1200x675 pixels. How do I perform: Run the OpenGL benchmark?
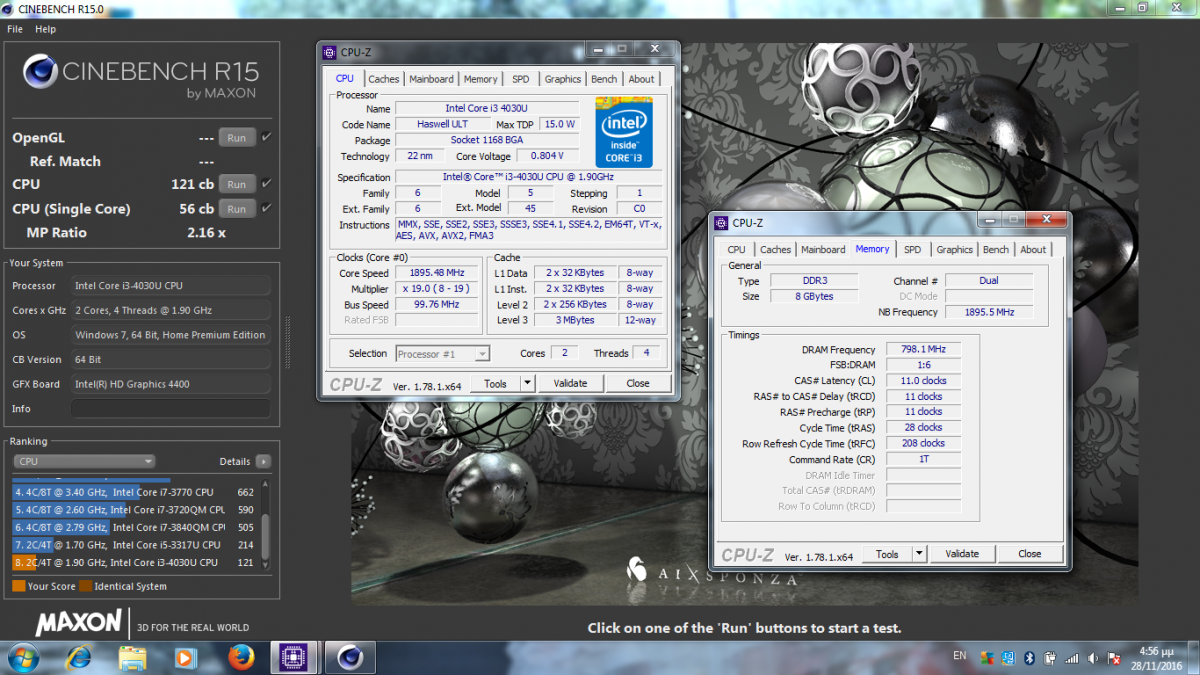(x=236, y=138)
